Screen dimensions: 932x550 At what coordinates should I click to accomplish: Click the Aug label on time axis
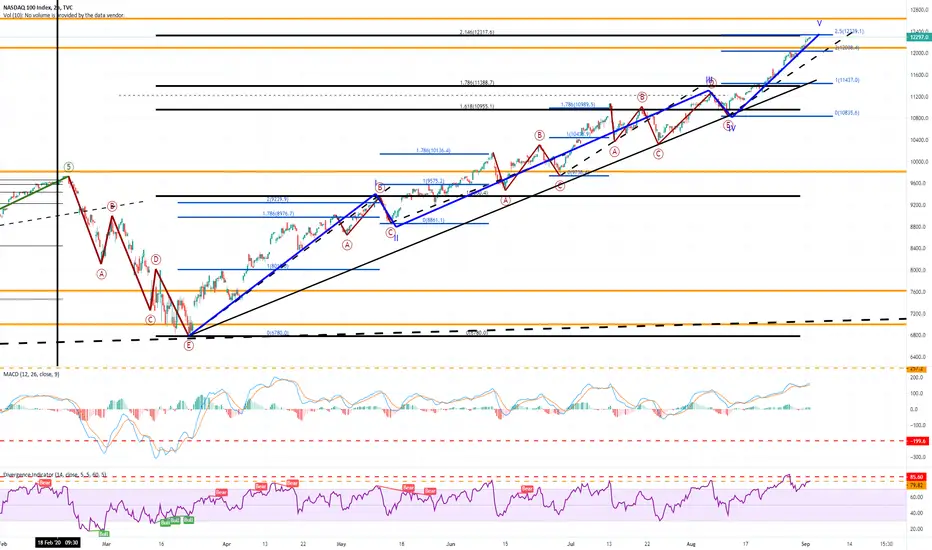click(x=691, y=543)
